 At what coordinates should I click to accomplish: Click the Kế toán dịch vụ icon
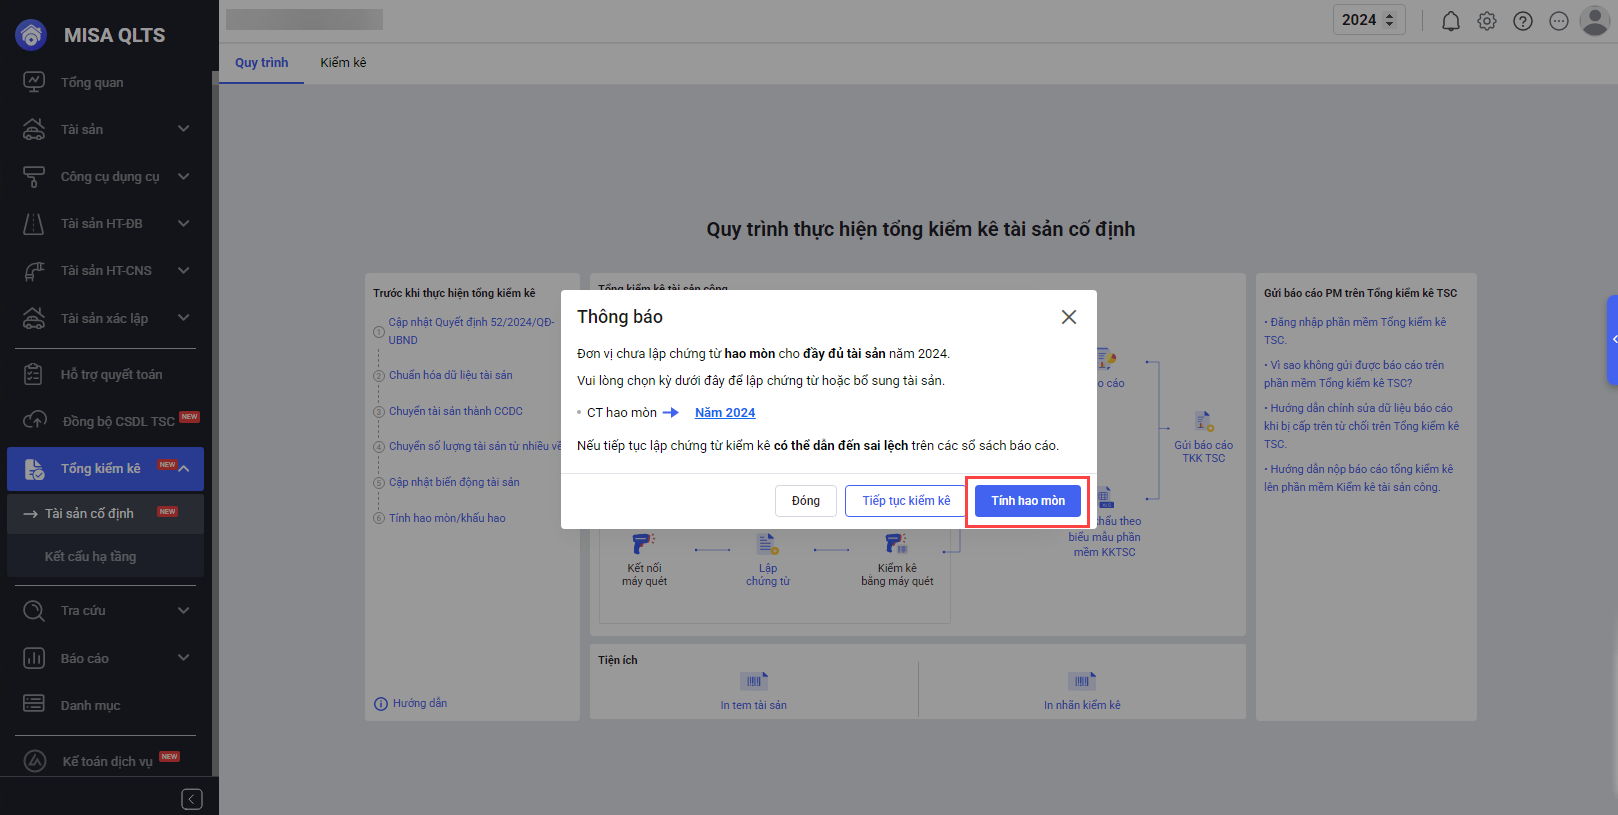[x=35, y=761]
